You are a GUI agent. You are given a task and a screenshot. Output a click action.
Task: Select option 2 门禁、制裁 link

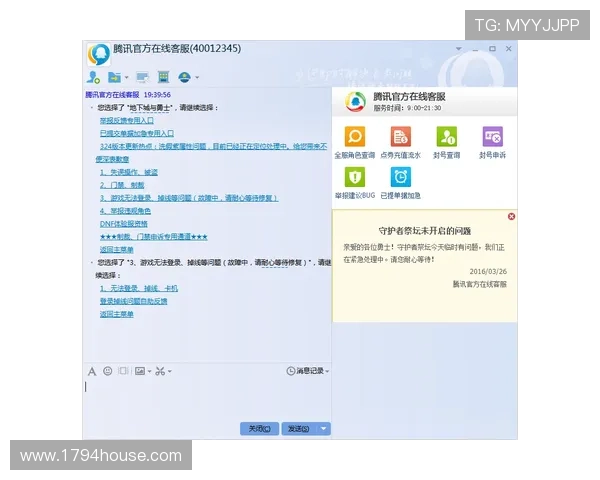[122, 185]
